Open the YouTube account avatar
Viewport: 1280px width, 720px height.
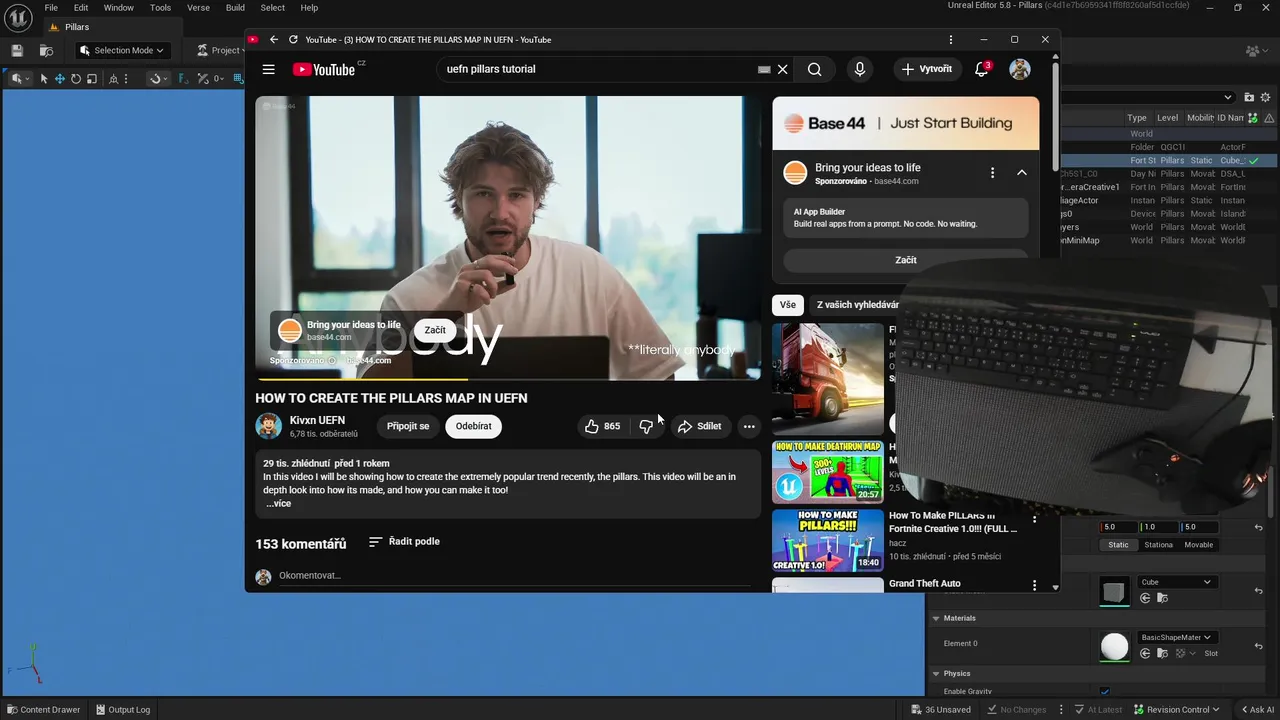pos(1020,69)
